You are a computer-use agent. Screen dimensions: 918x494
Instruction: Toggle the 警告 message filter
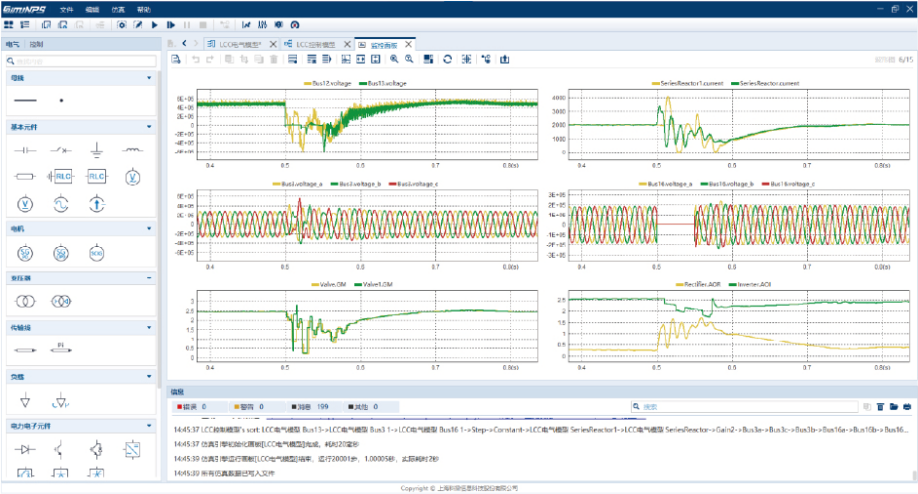pyautogui.click(x=246, y=407)
